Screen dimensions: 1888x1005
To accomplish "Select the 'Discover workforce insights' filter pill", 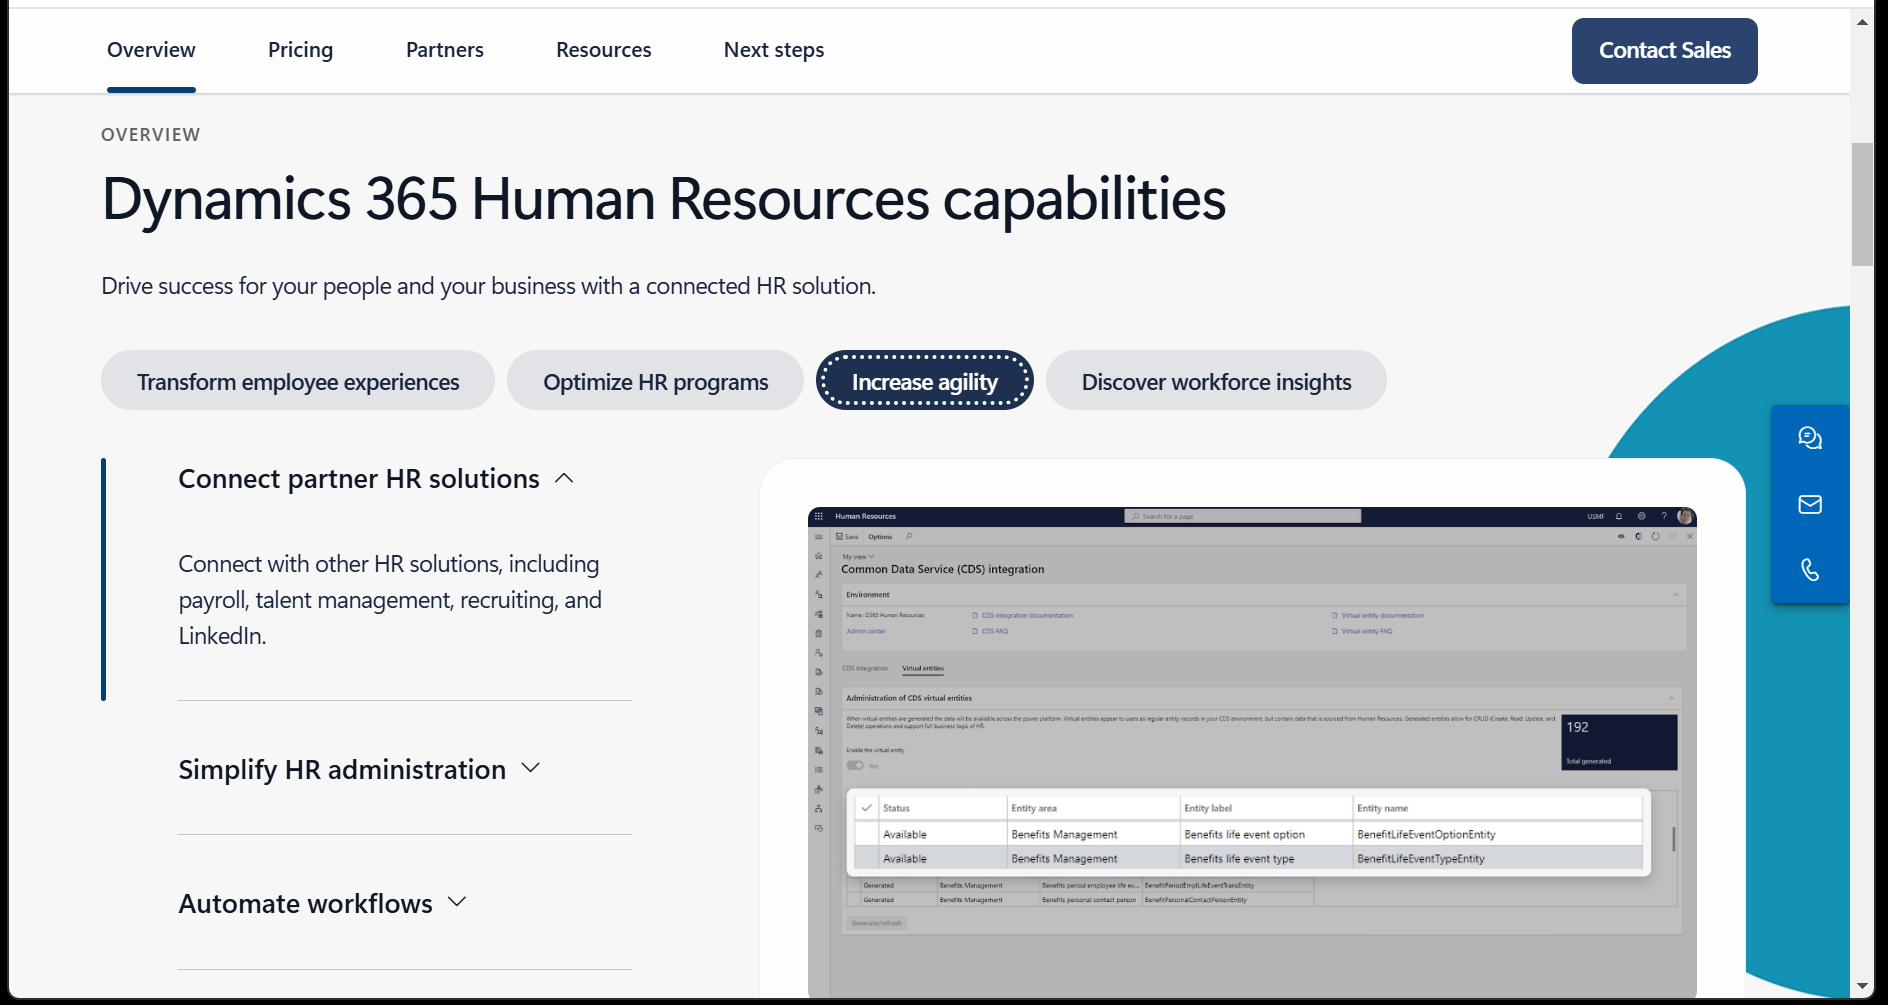I will [x=1216, y=381].
